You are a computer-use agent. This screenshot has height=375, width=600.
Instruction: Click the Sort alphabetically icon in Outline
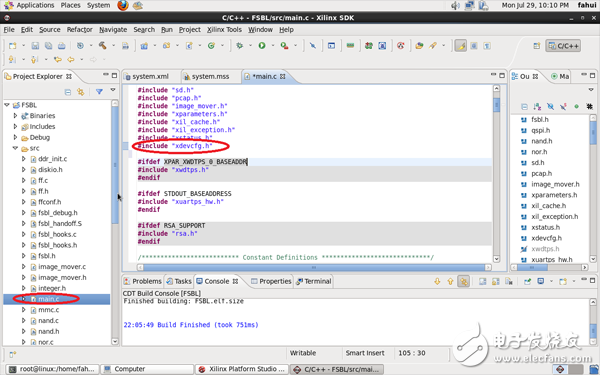[537, 106]
